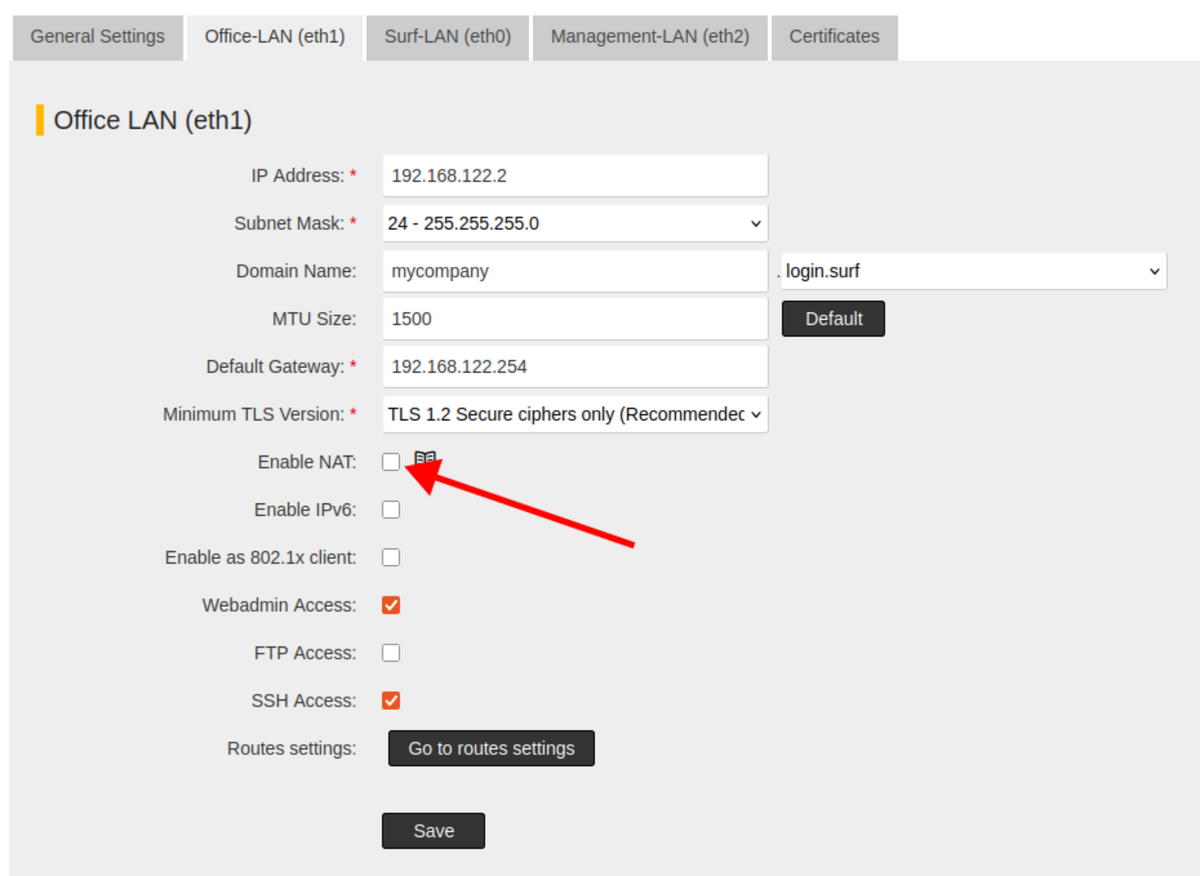The image size is (1200, 876).
Task: Enable the IPv6 checkbox
Action: (391, 510)
